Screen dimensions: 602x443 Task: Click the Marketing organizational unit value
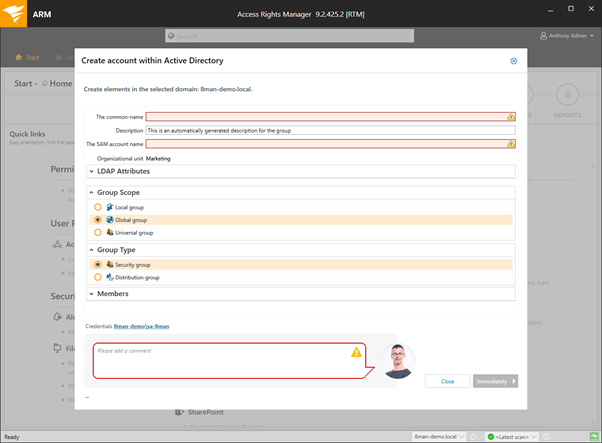158,159
